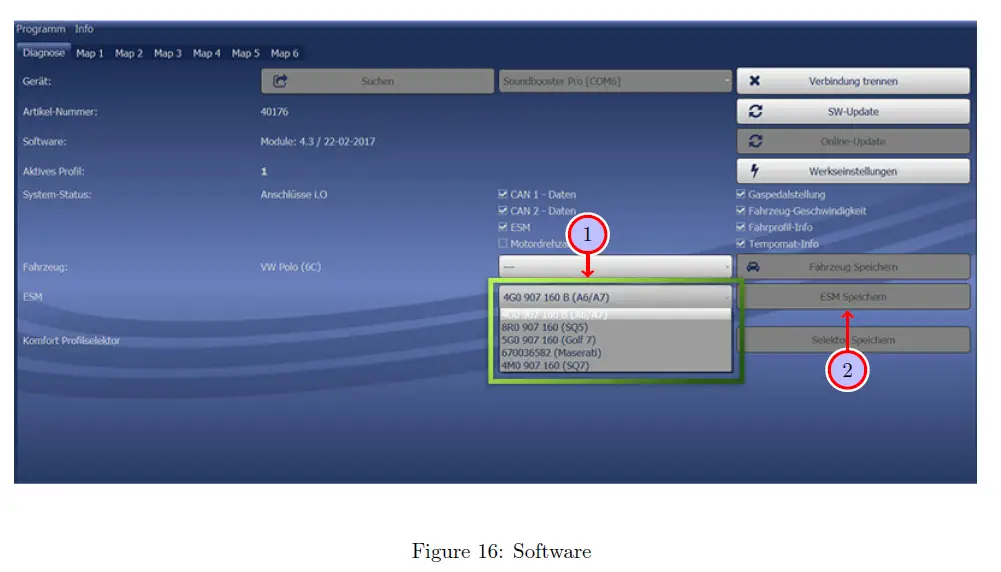Click the Verbindung trennen button

[853, 81]
